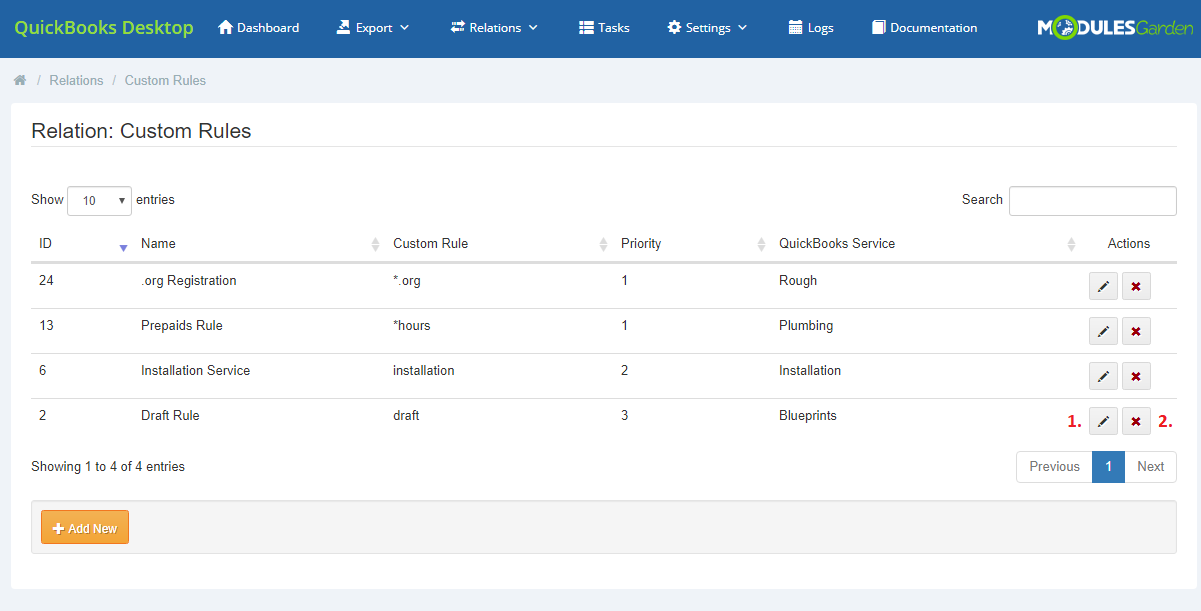Screen dimensions: 1201x611
Task: Click the Search input field
Action: point(1093,200)
